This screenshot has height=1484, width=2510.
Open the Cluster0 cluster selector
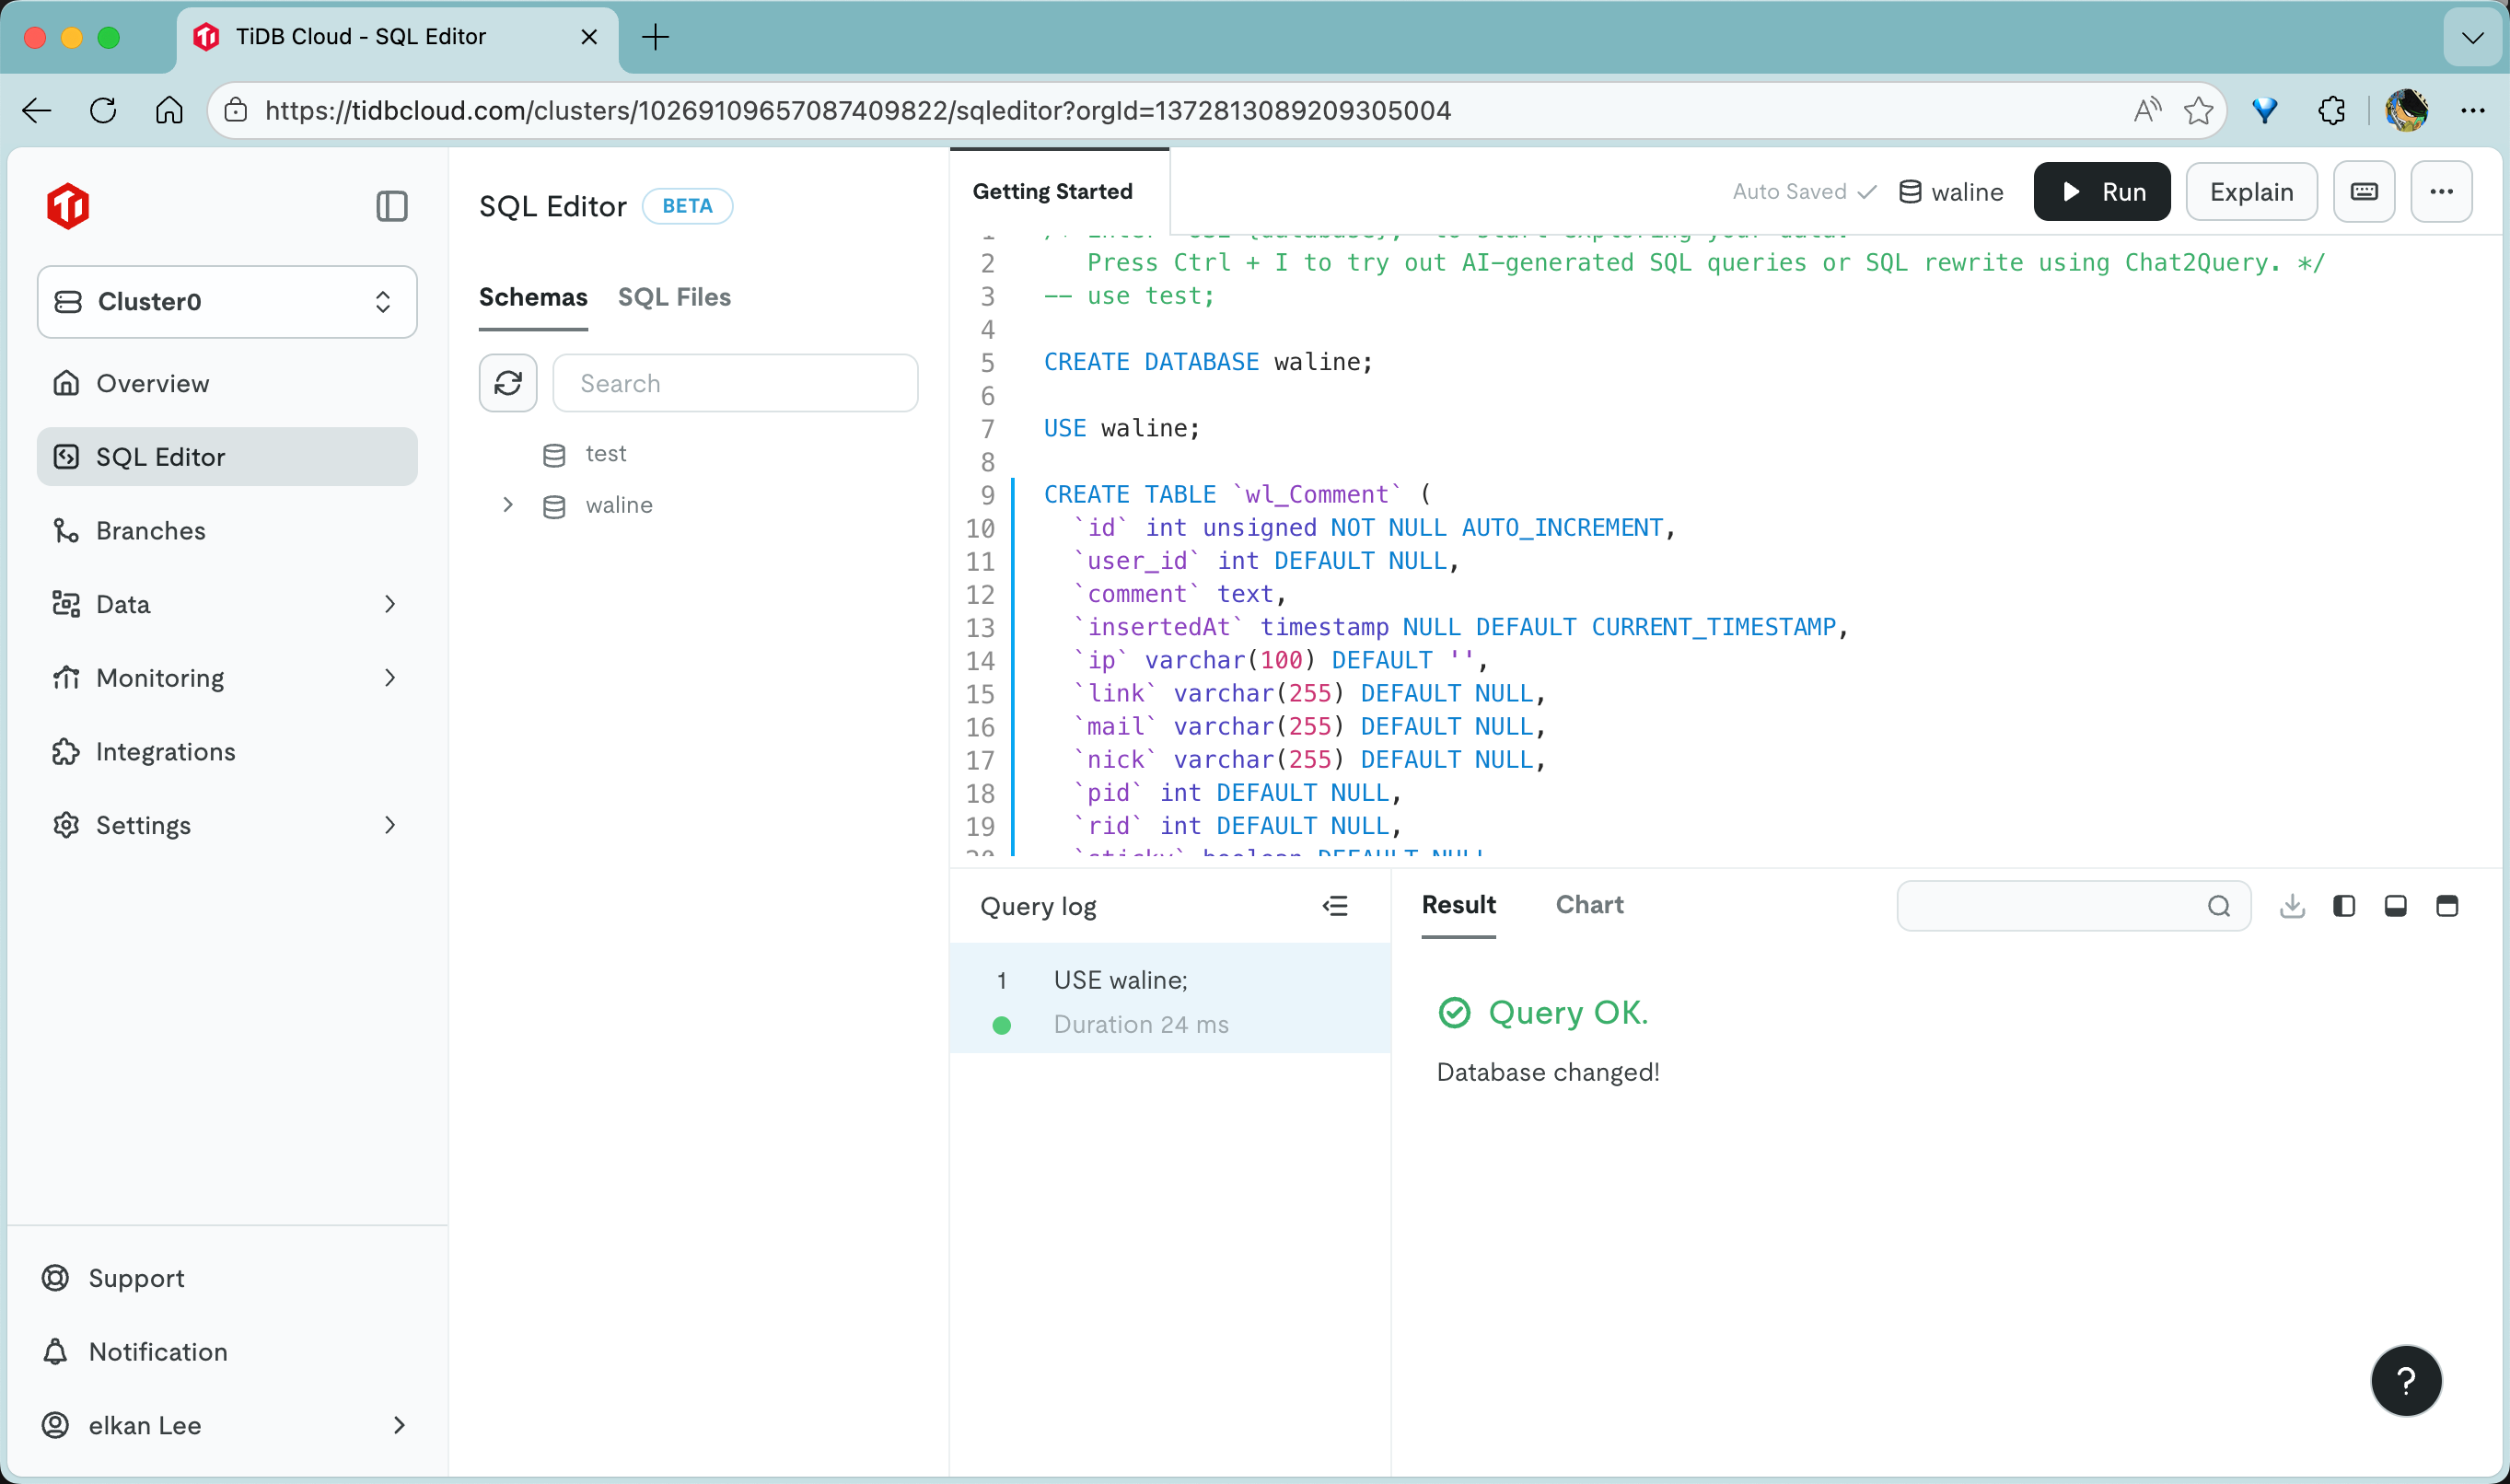(x=227, y=302)
